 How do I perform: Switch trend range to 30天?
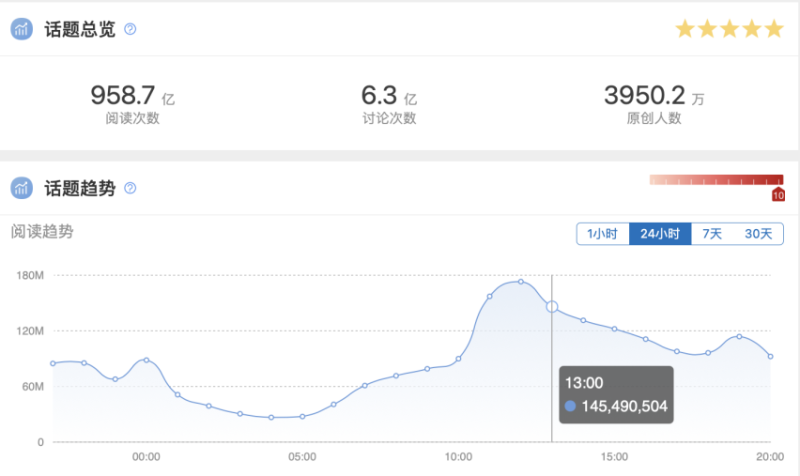[758, 234]
